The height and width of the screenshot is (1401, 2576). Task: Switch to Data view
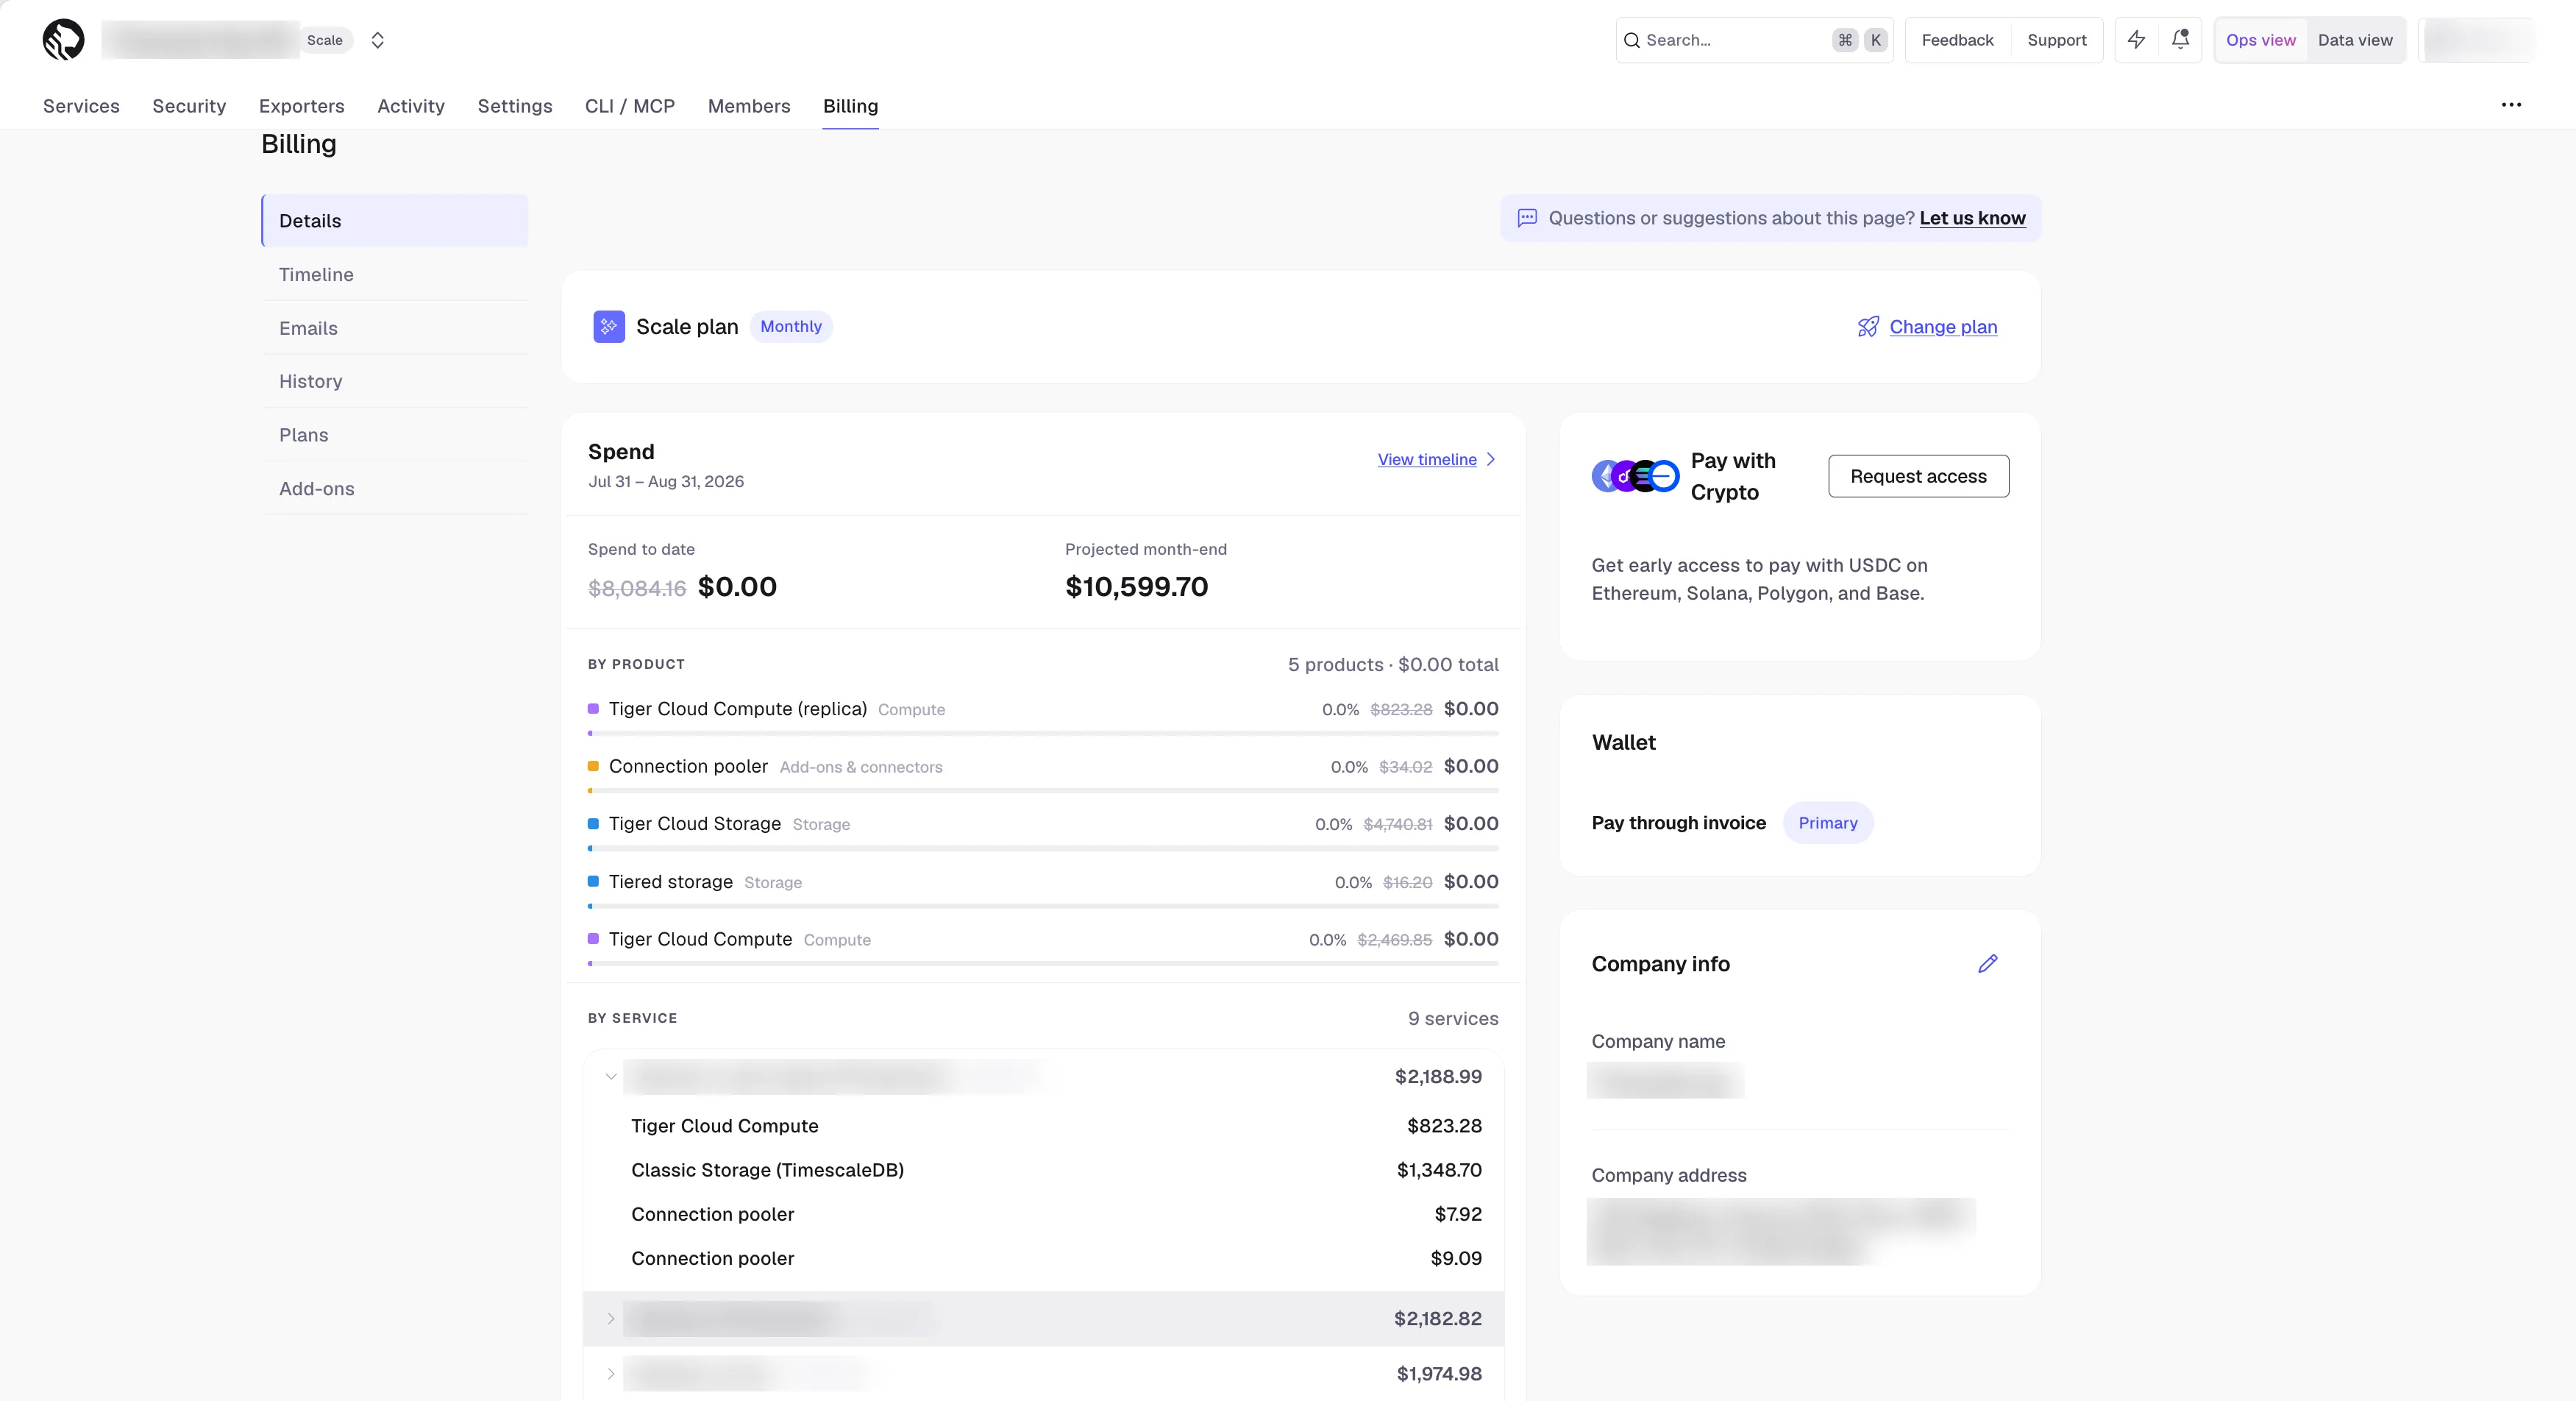[x=2355, y=40]
